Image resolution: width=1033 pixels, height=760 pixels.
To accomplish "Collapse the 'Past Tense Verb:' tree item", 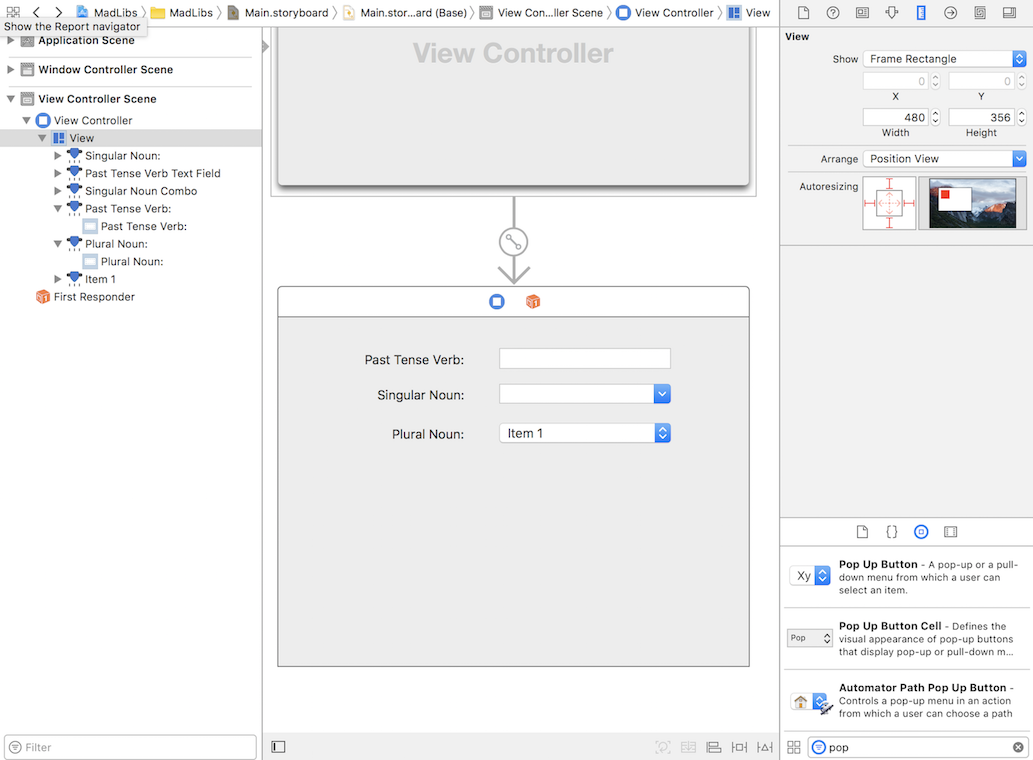I will pos(58,208).
